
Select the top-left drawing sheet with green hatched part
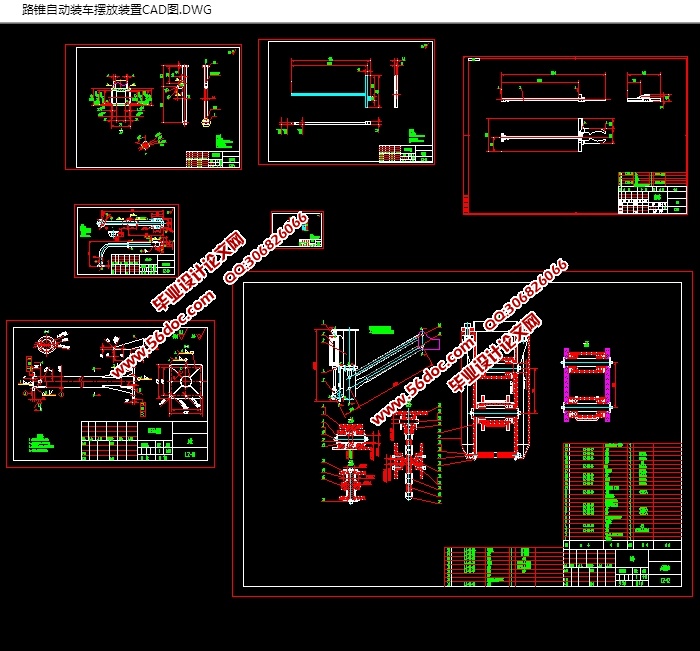coord(154,107)
